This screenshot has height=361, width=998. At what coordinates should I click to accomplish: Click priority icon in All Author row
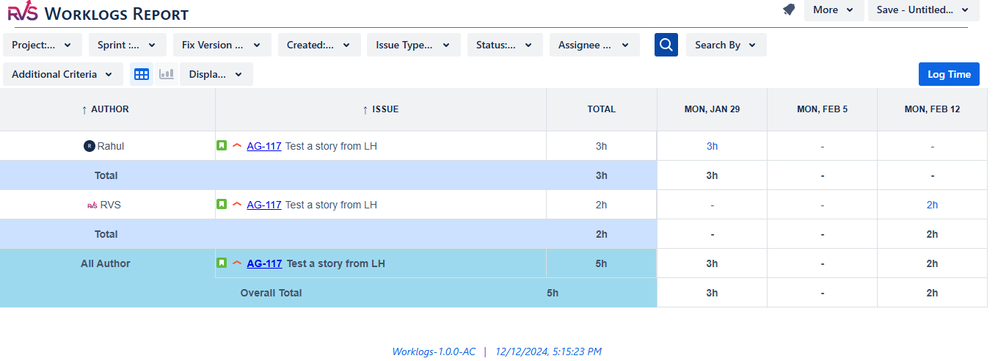click(x=237, y=263)
